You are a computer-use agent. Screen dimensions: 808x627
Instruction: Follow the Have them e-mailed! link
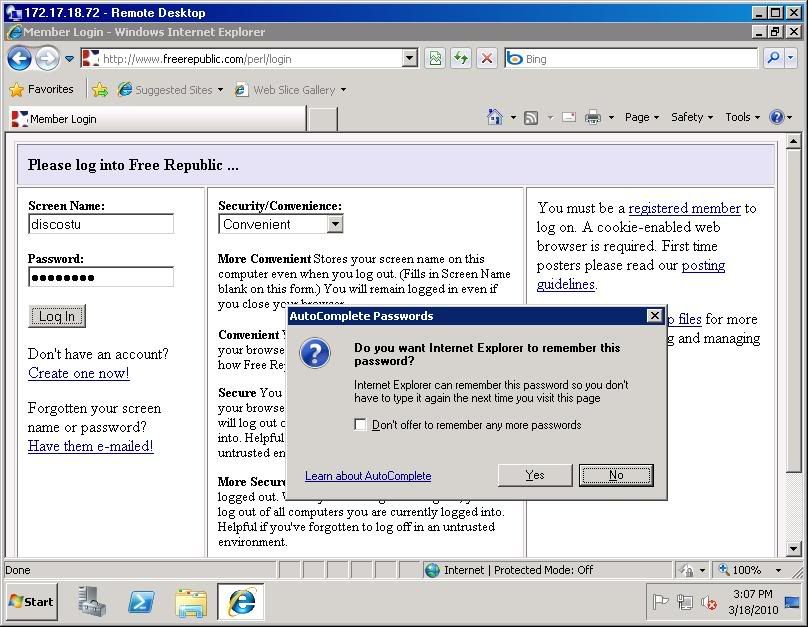[91, 446]
